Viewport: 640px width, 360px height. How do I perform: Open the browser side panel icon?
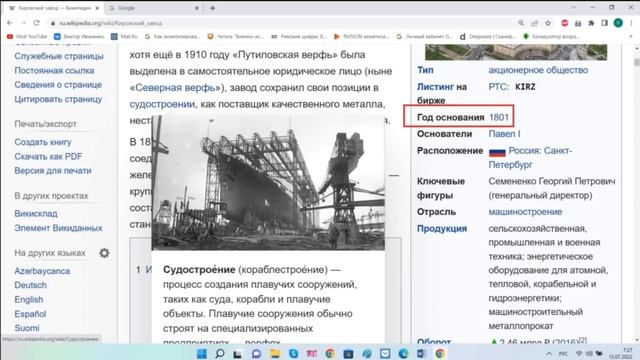click(x=604, y=23)
